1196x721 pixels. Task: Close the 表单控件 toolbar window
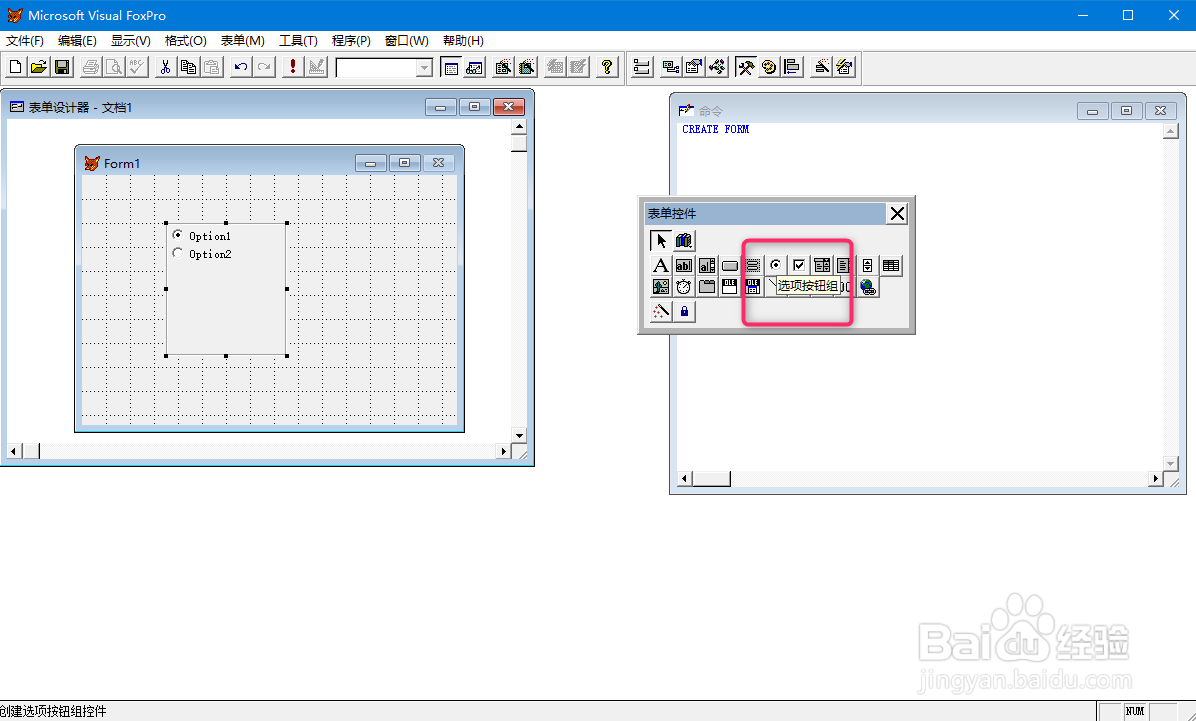897,214
